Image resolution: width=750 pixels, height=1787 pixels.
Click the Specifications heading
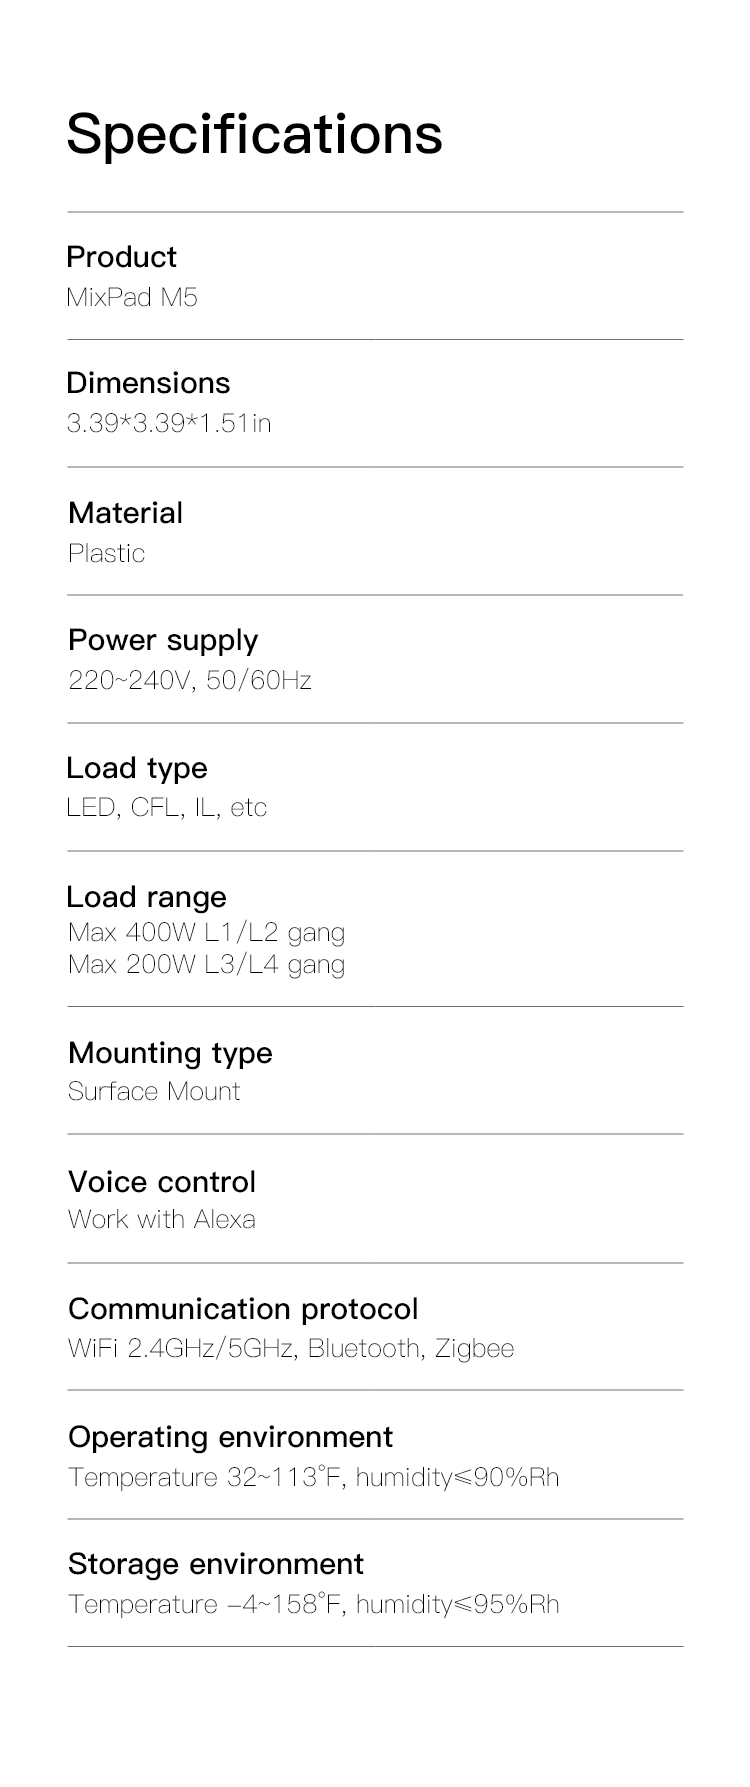254,134
